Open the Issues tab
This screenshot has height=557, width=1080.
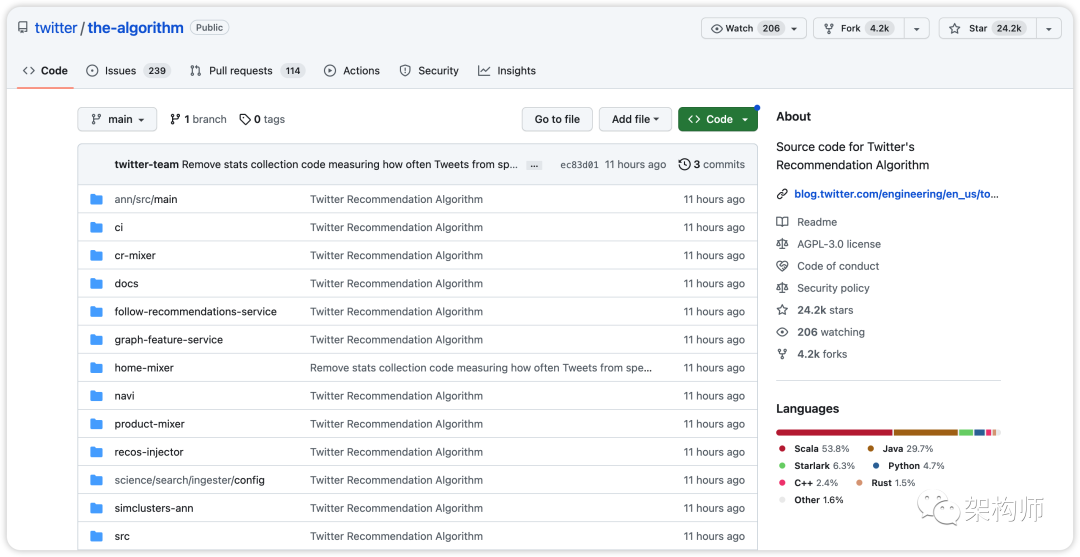[x=128, y=70]
